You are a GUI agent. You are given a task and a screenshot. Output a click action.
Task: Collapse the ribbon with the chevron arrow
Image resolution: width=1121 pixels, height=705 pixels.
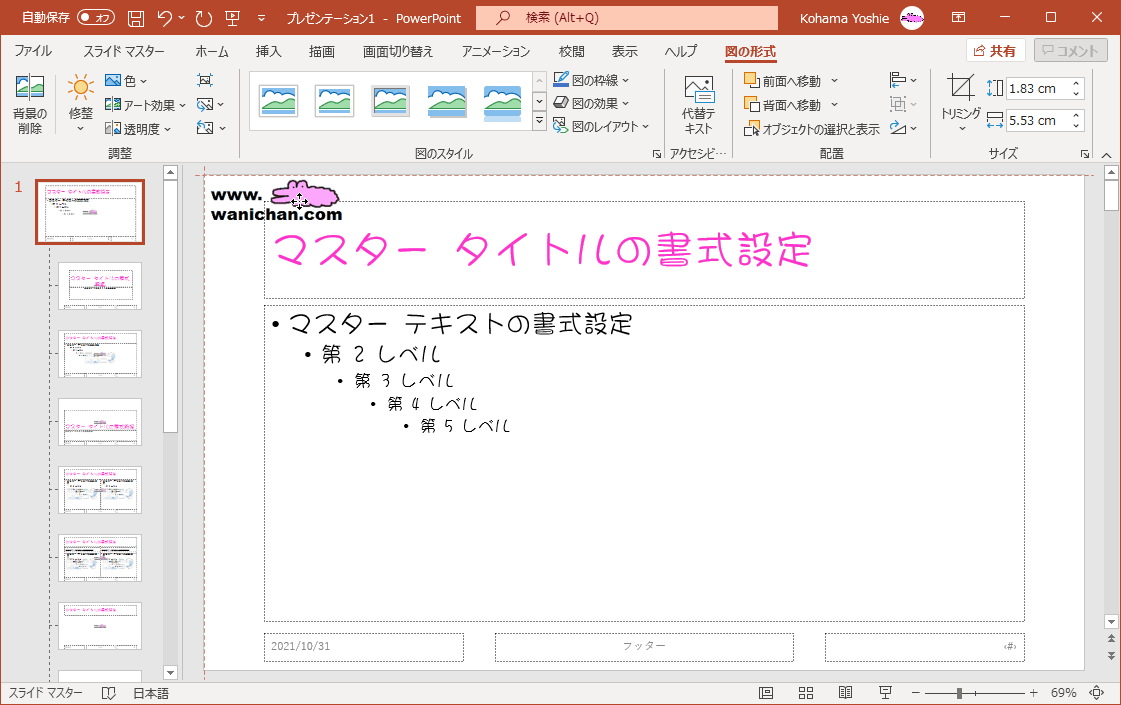[x=1106, y=154]
